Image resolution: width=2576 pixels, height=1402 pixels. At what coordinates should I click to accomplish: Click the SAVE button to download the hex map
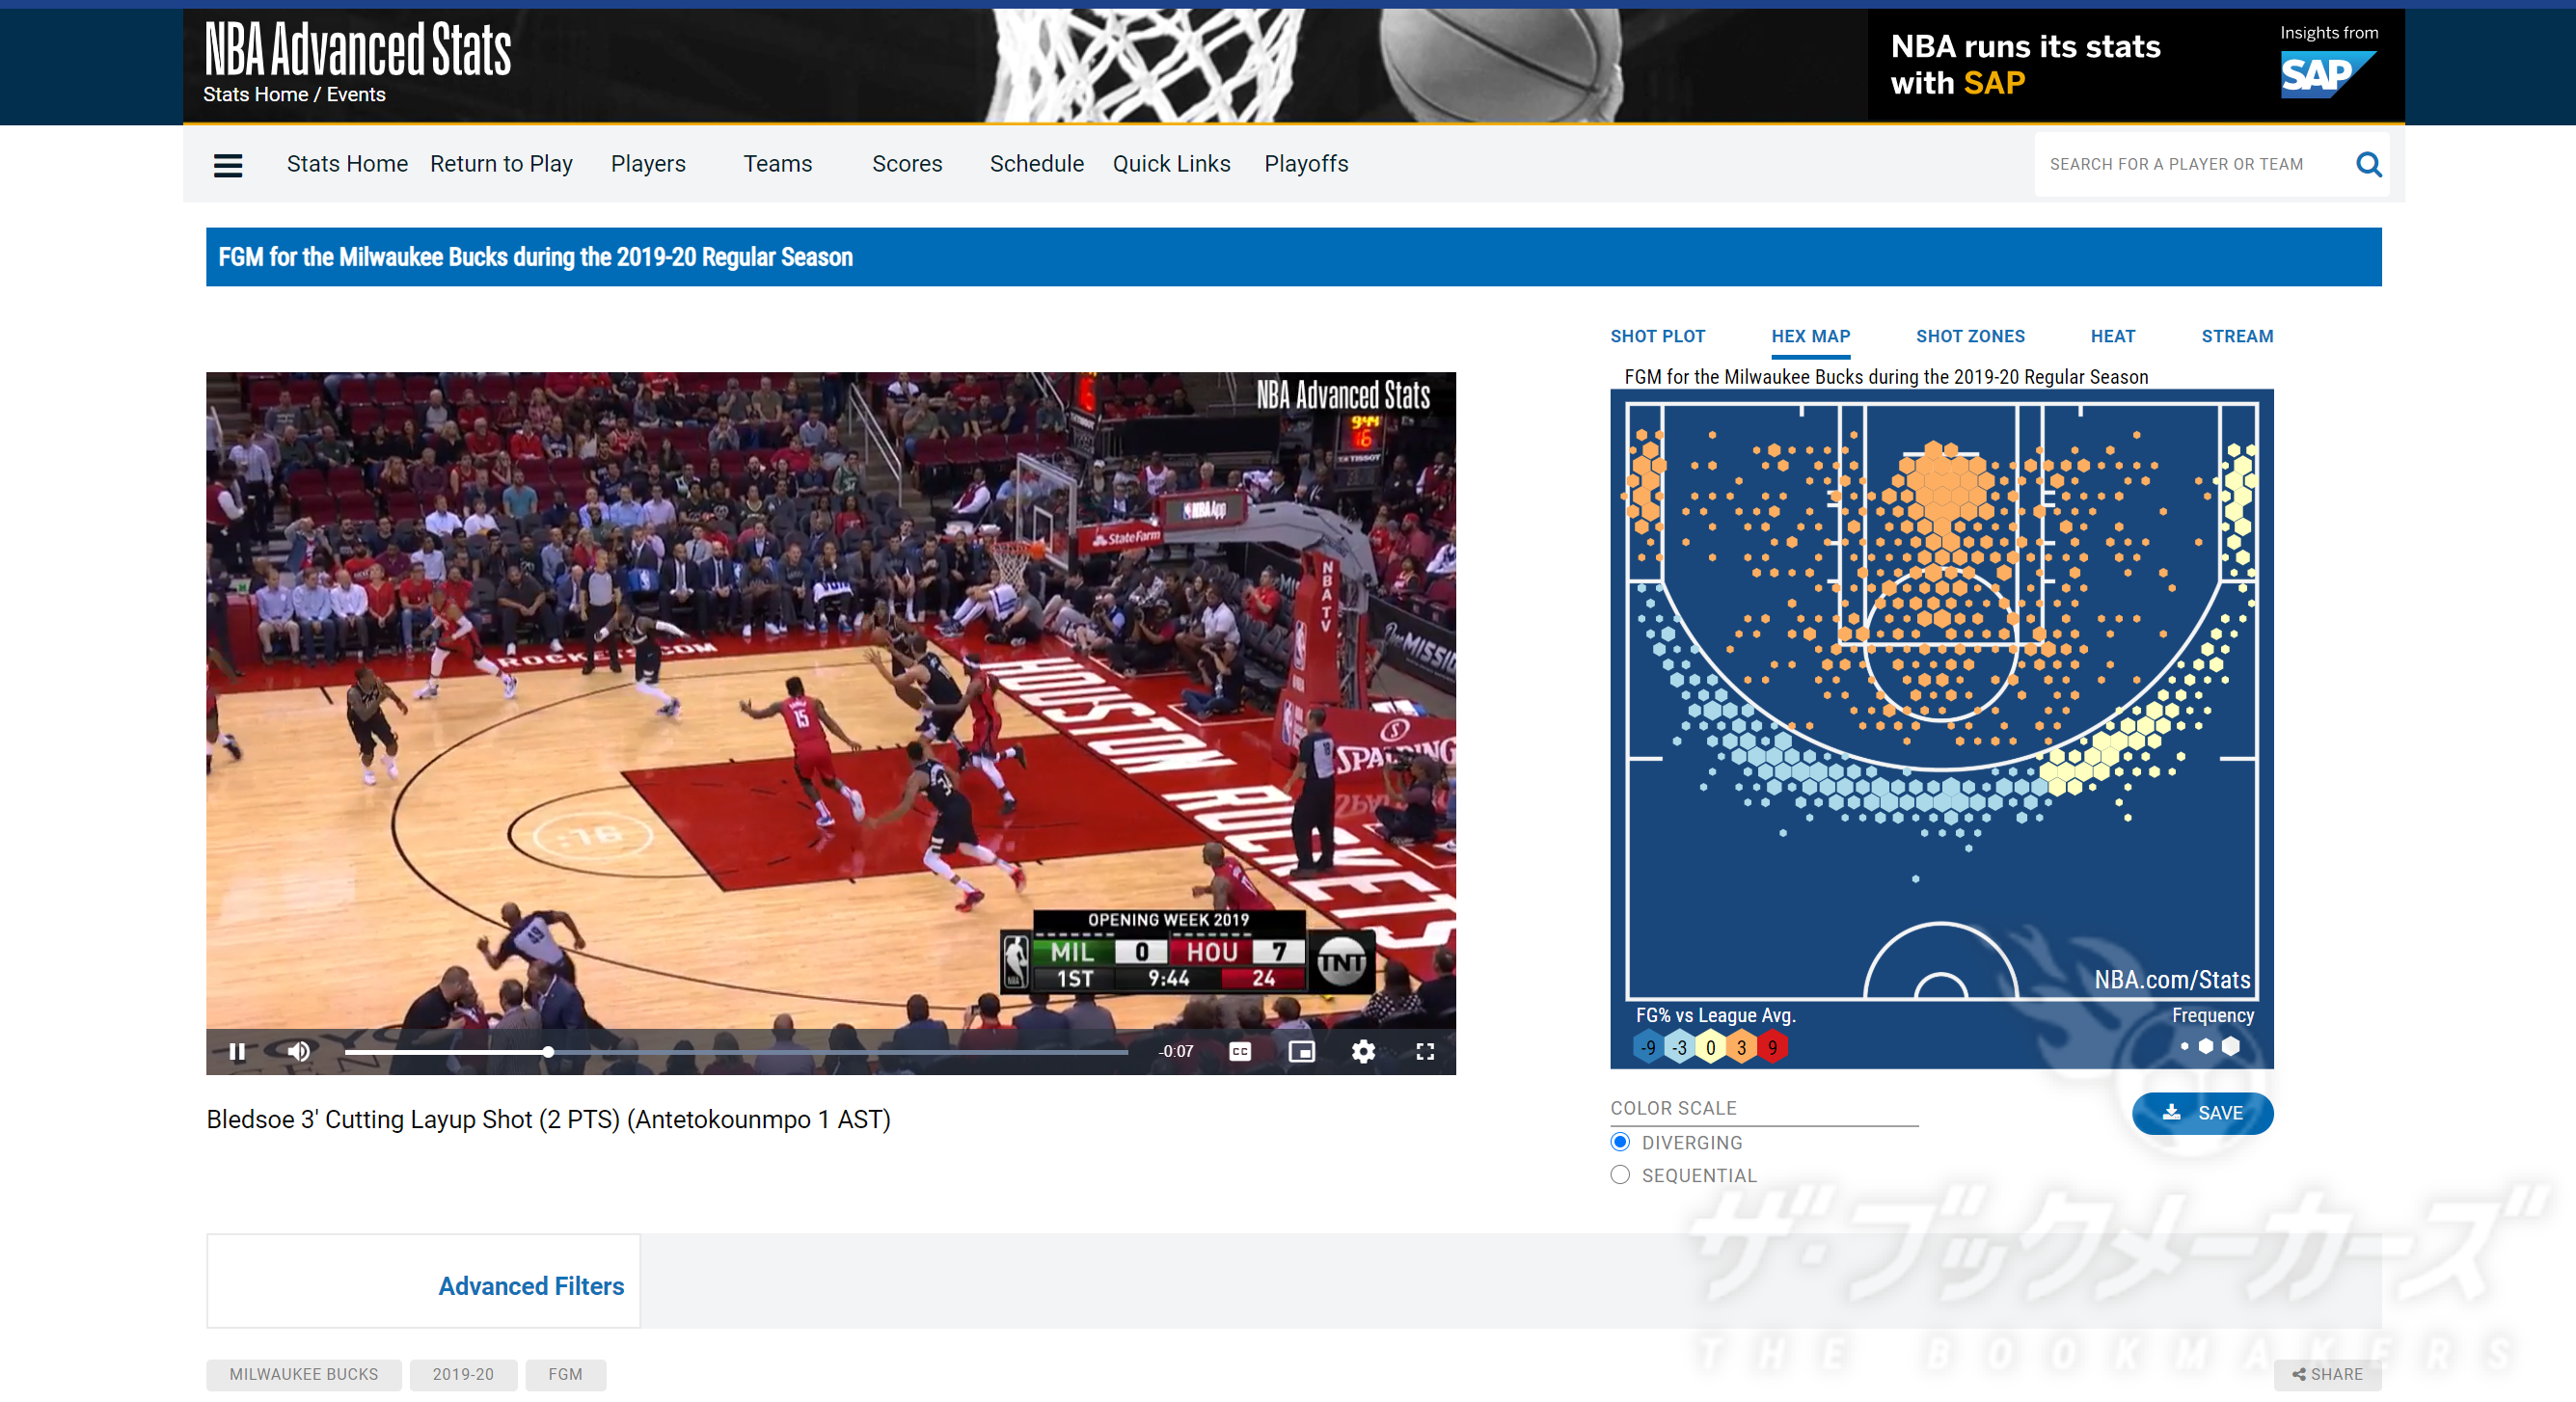tap(2202, 1113)
